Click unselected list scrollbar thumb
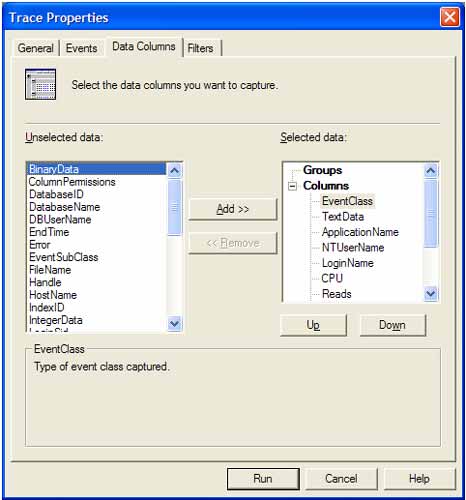The image size is (466, 500). (175, 207)
